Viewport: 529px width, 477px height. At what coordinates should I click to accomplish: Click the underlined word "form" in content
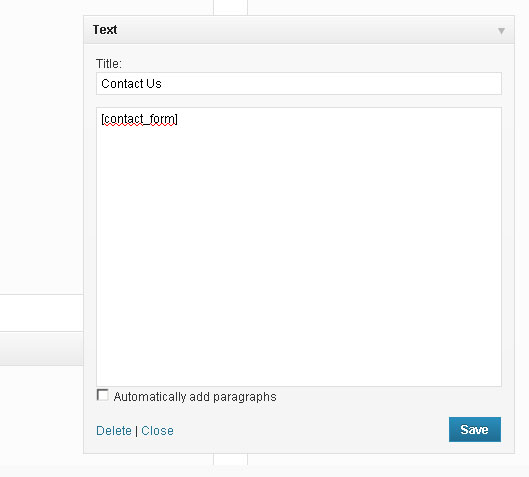[162, 119]
